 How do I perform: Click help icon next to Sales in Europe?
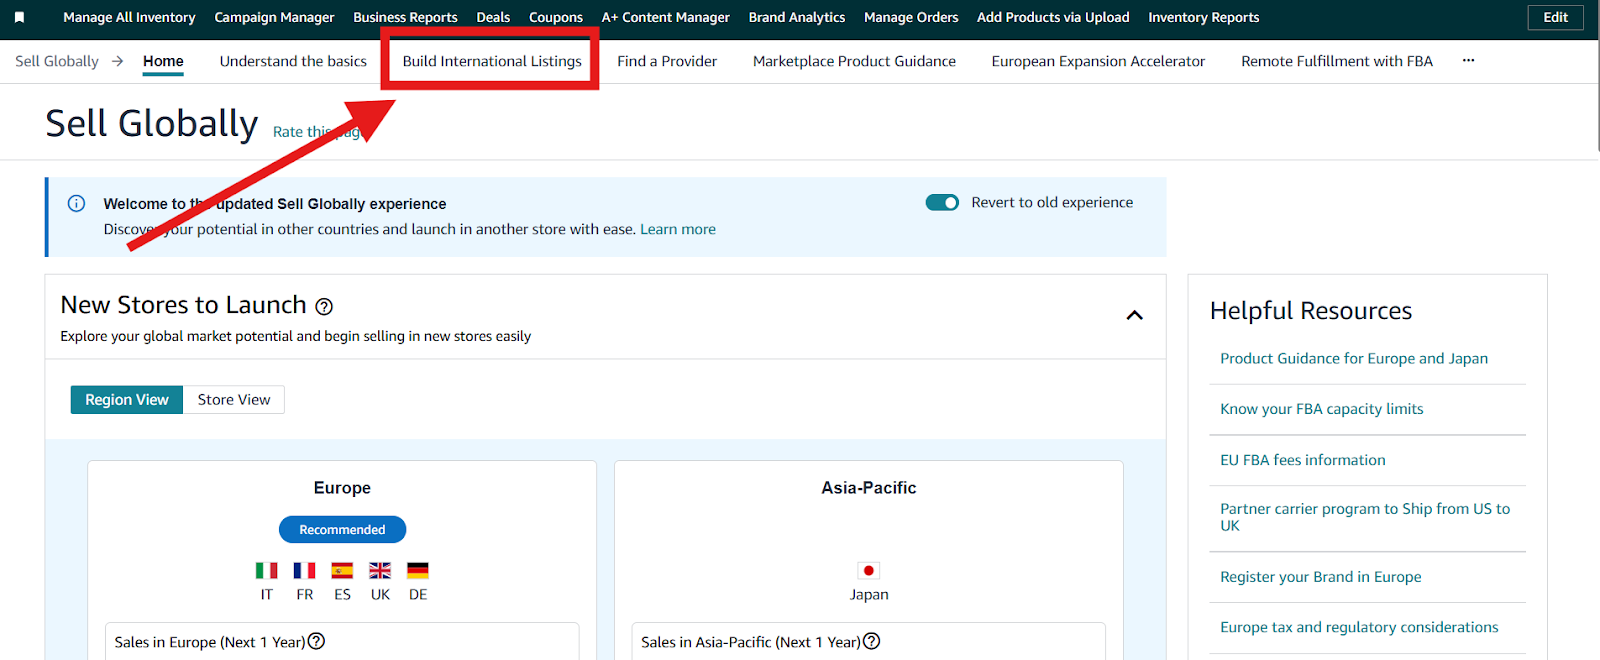click(316, 641)
